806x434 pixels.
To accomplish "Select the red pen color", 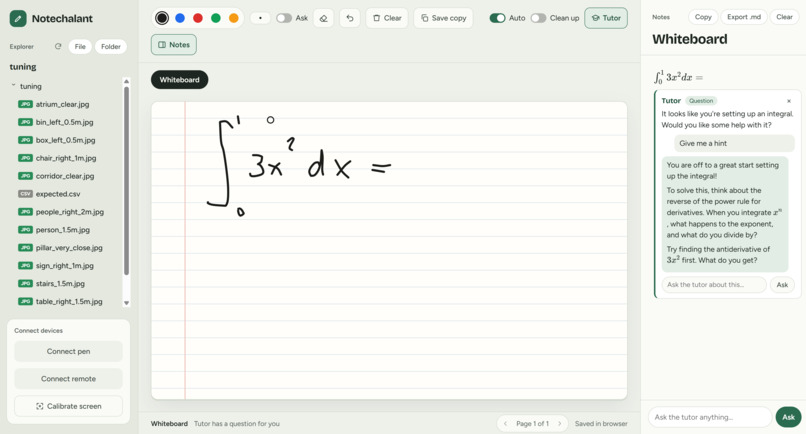I will pyautogui.click(x=198, y=18).
